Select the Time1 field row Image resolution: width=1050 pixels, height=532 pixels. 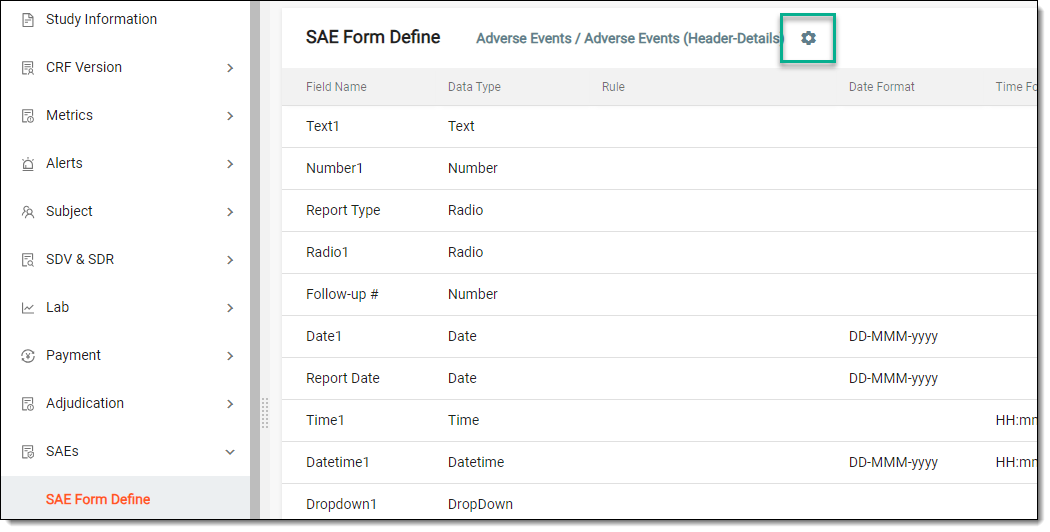(660, 421)
